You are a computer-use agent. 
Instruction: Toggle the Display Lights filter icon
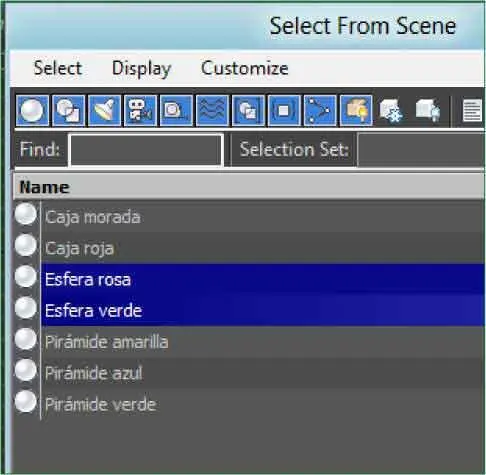pyautogui.click(x=104, y=111)
